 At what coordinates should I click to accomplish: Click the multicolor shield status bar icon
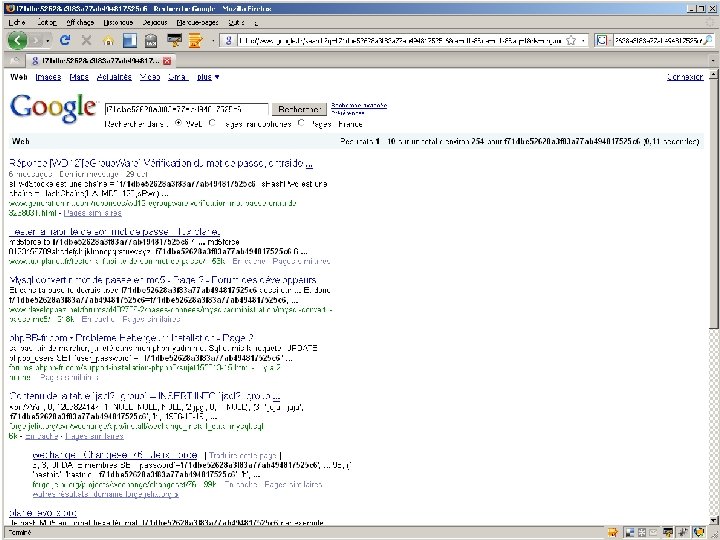699,533
